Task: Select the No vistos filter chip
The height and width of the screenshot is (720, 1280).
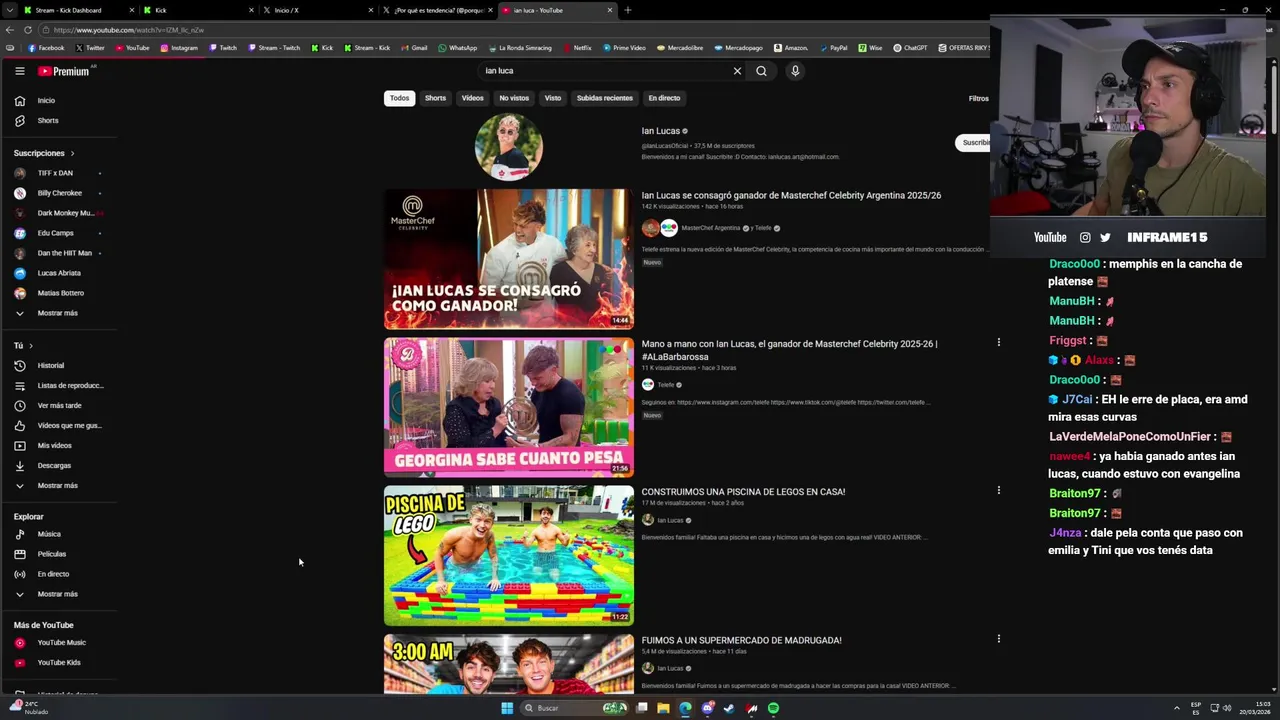Action: click(x=514, y=98)
